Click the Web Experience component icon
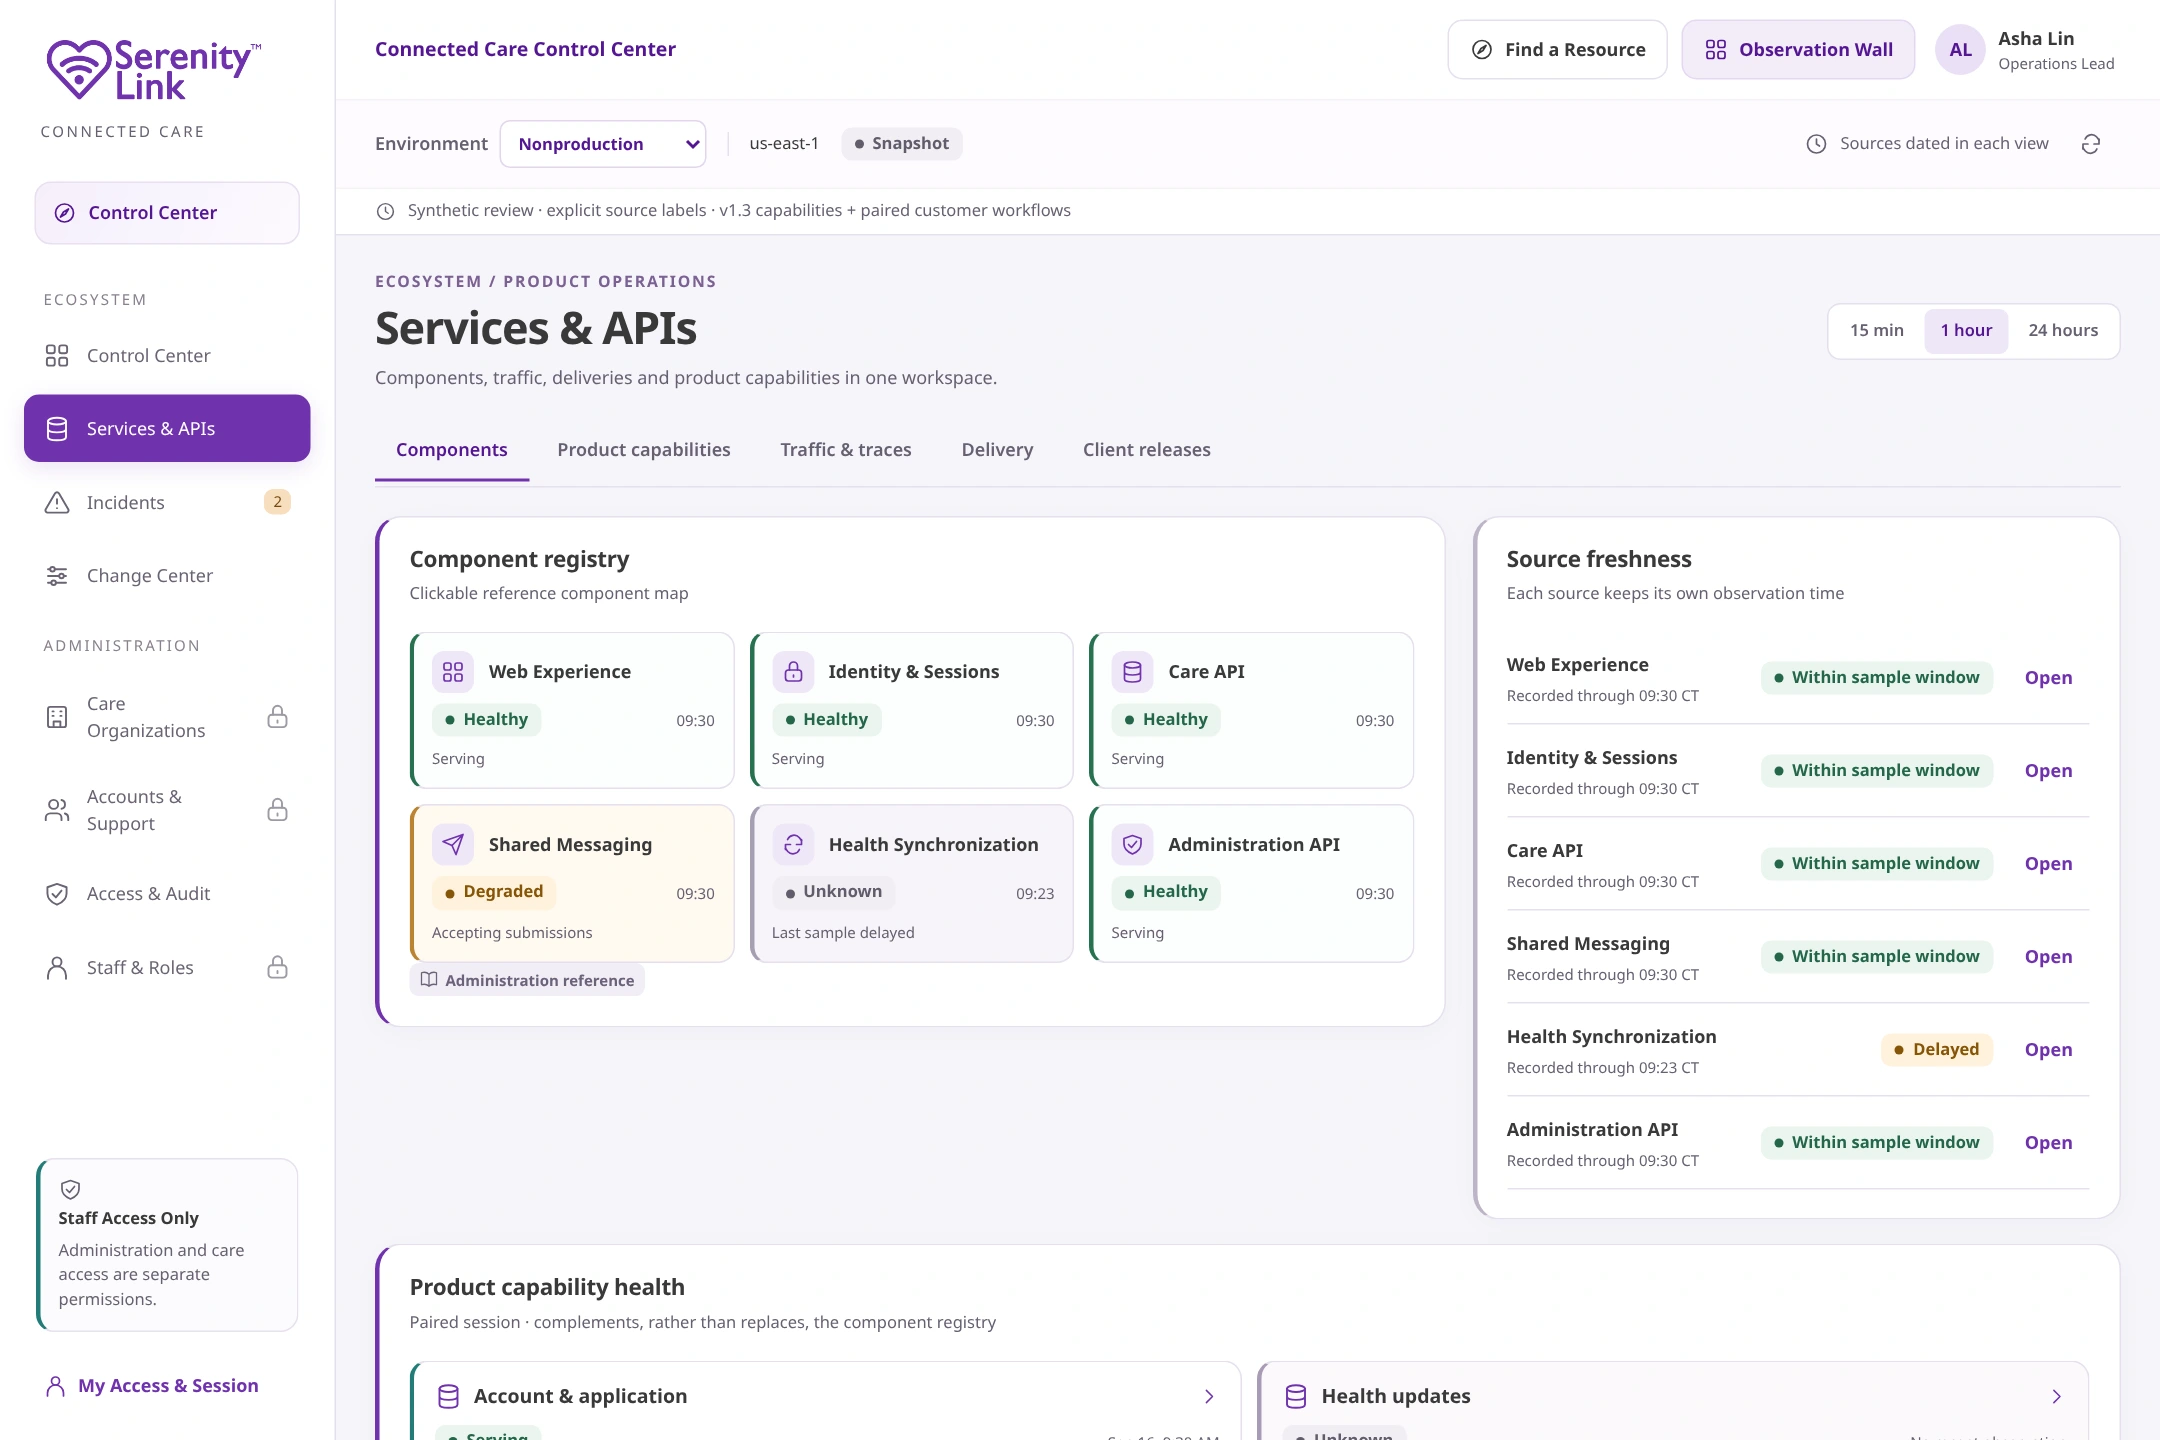Image resolution: width=2160 pixels, height=1440 pixels. point(453,672)
